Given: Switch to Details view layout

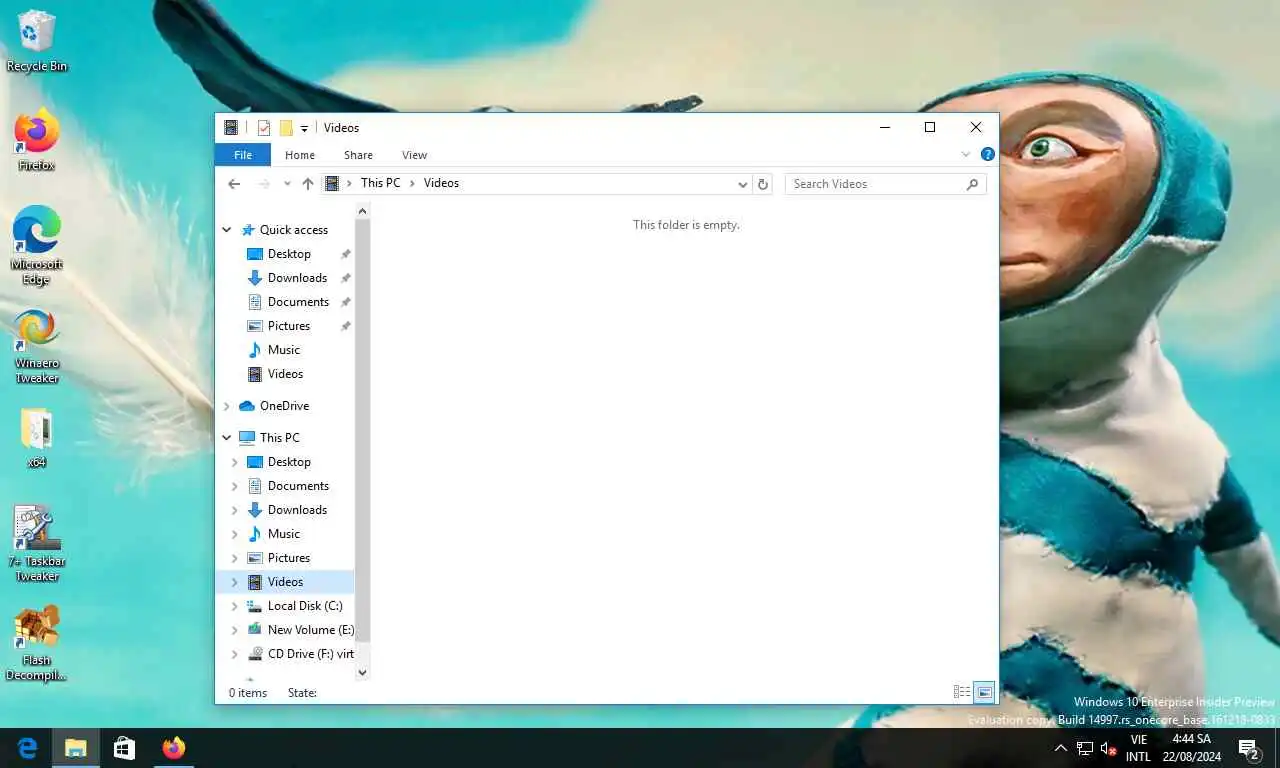Looking at the screenshot, I should [x=962, y=692].
